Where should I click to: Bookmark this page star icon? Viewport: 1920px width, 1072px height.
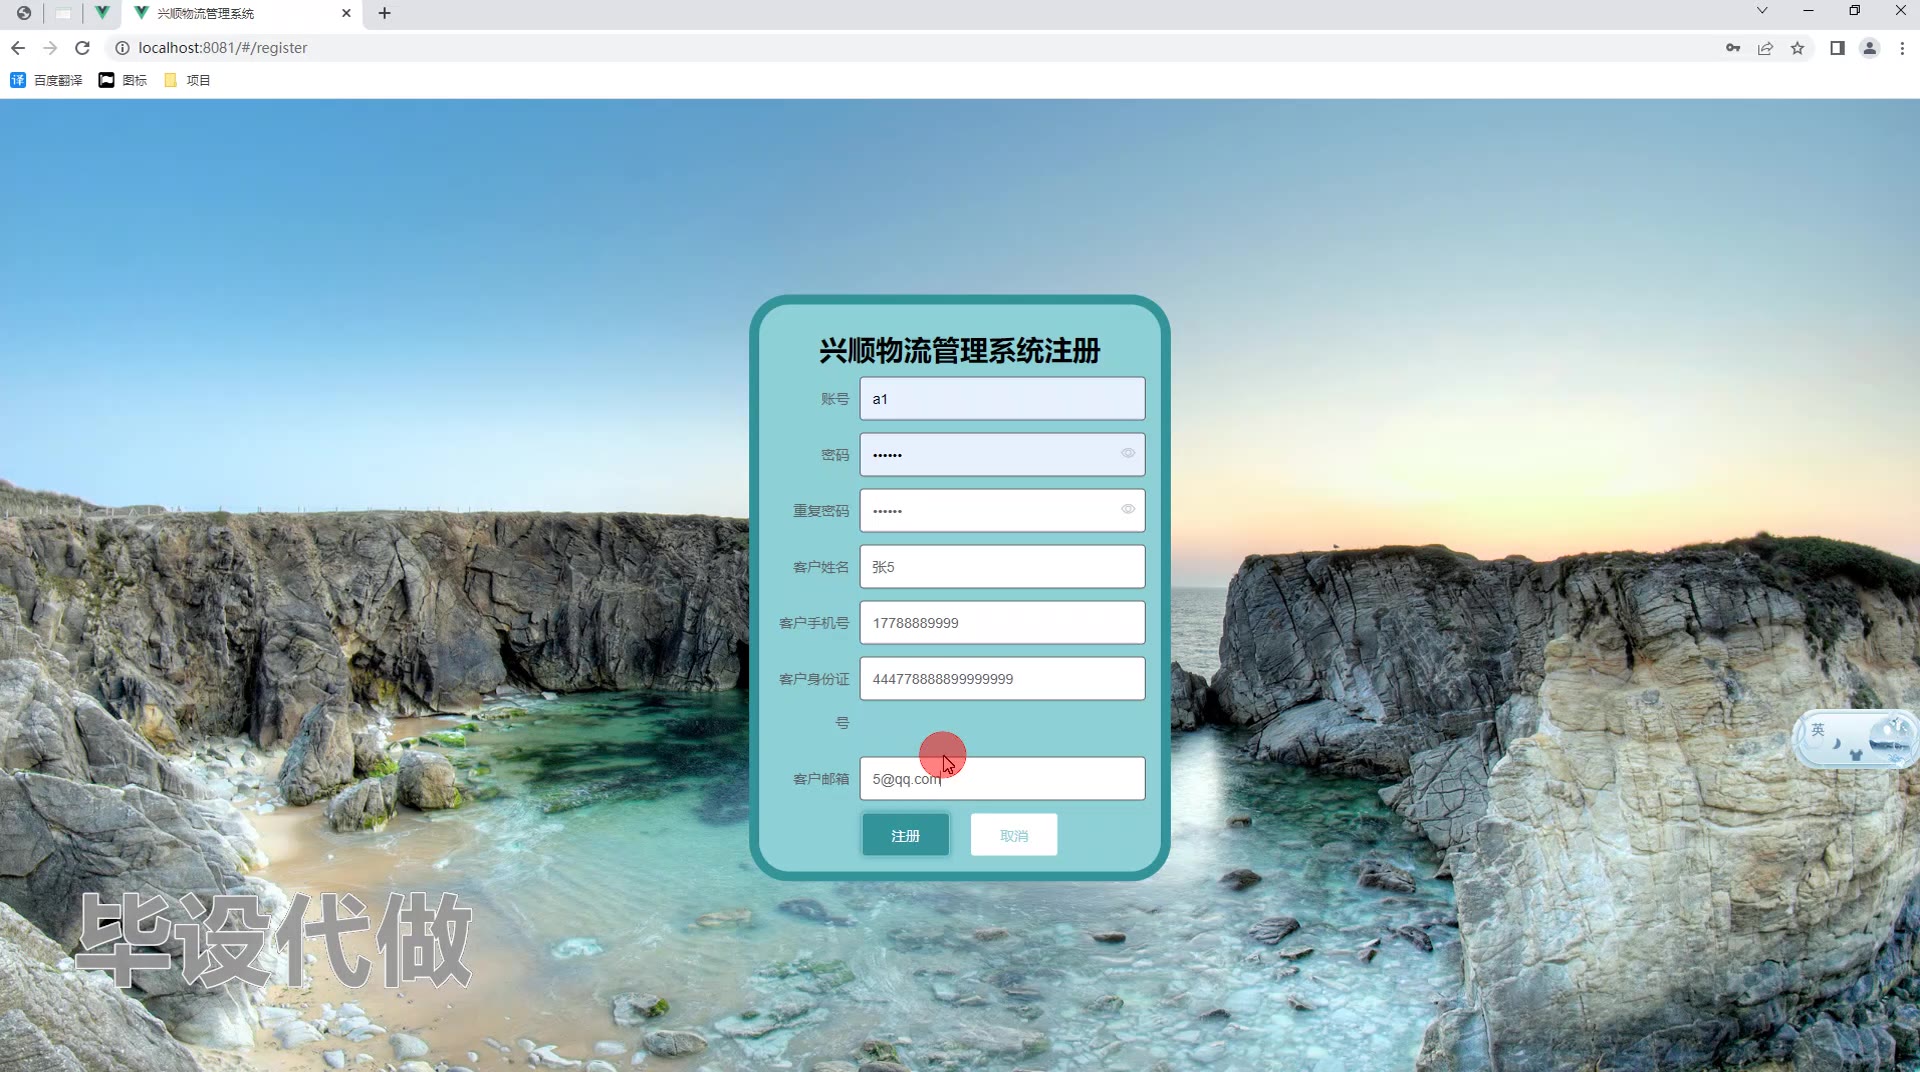1797,48
